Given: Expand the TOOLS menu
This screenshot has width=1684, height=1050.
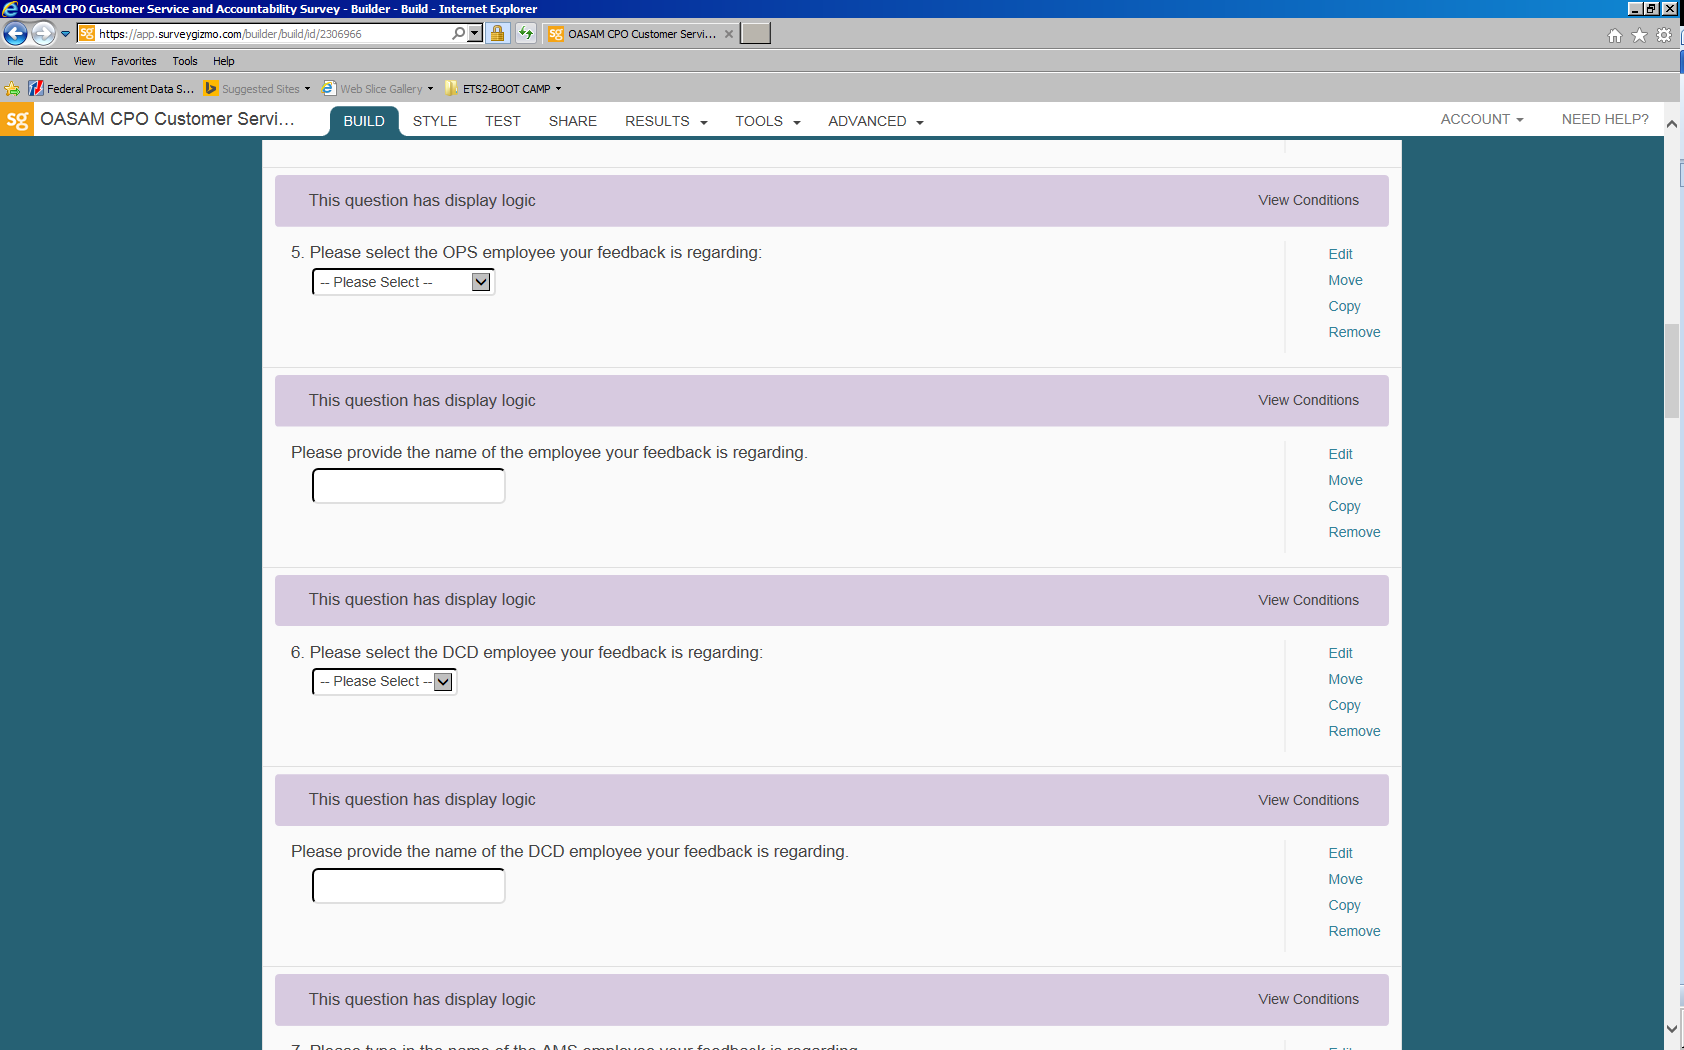Looking at the screenshot, I should (x=768, y=121).
